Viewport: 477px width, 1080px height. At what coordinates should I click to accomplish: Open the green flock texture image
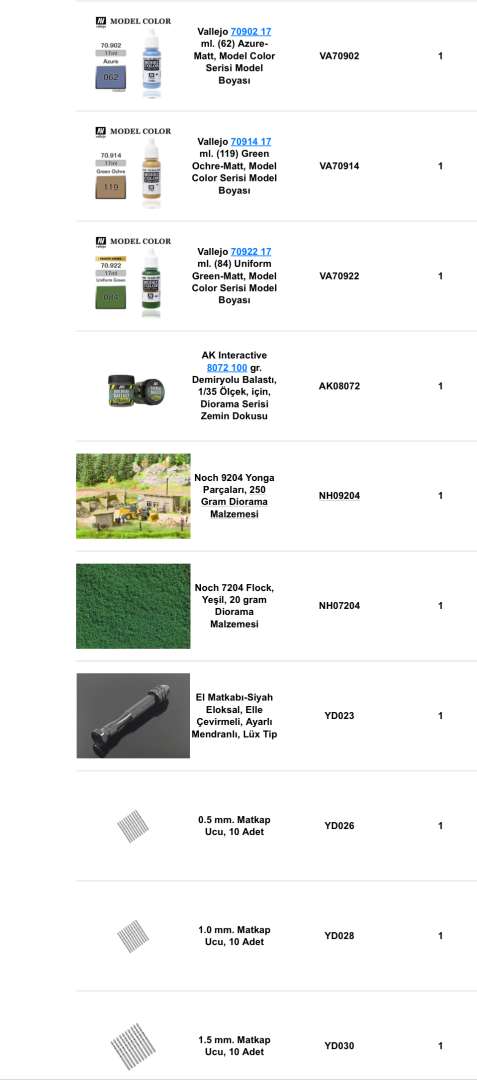[133, 606]
